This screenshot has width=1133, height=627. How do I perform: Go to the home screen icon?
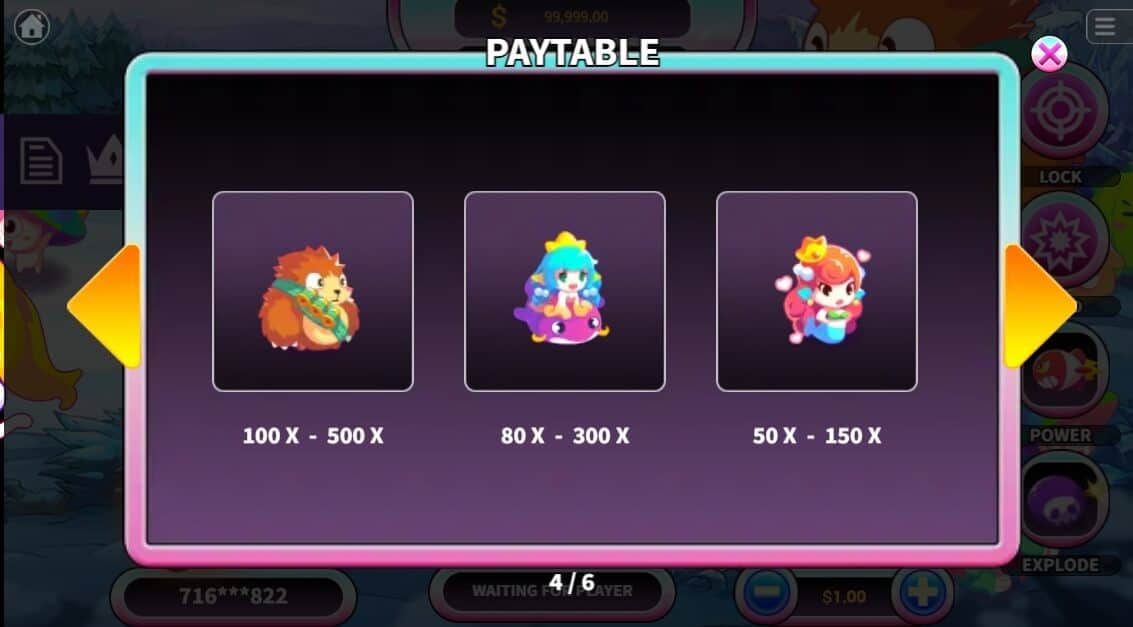point(32,27)
